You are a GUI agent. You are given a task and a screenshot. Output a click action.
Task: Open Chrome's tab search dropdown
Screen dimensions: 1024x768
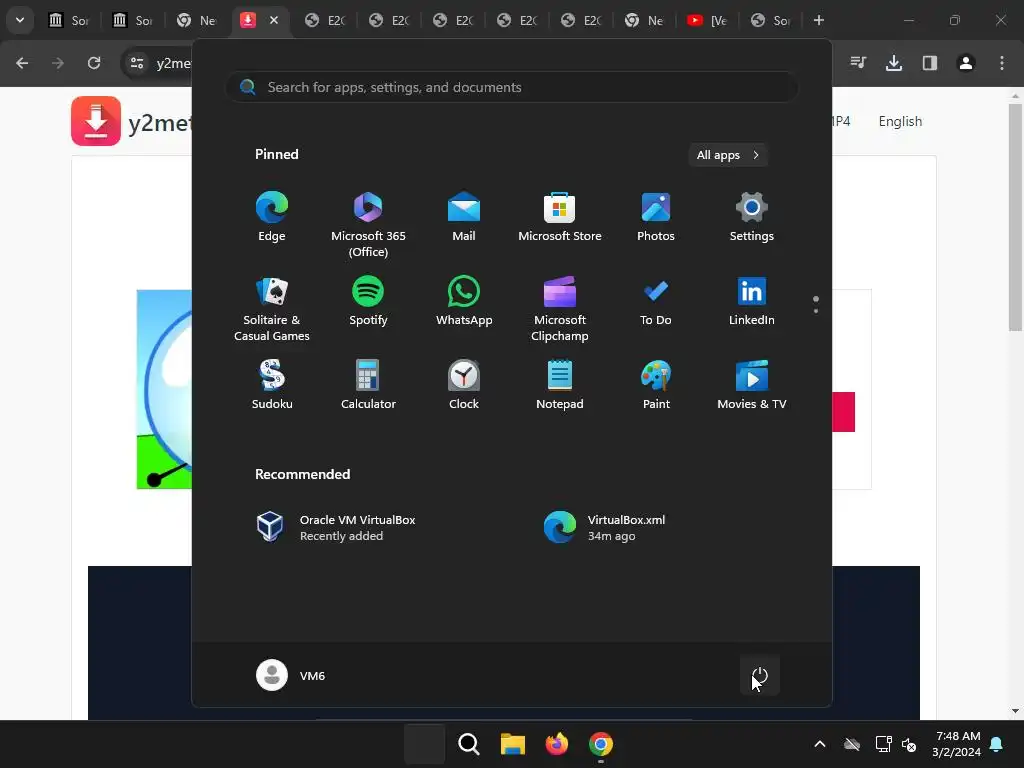pyautogui.click(x=20, y=20)
